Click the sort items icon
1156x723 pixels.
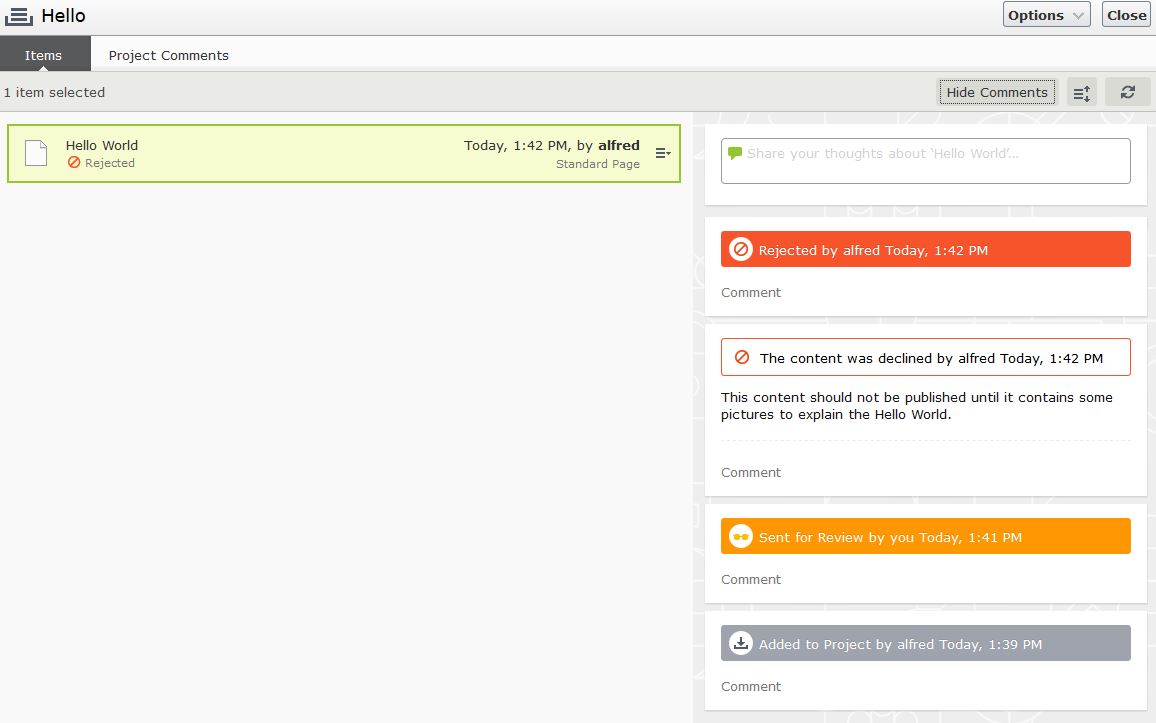pyautogui.click(x=1081, y=93)
